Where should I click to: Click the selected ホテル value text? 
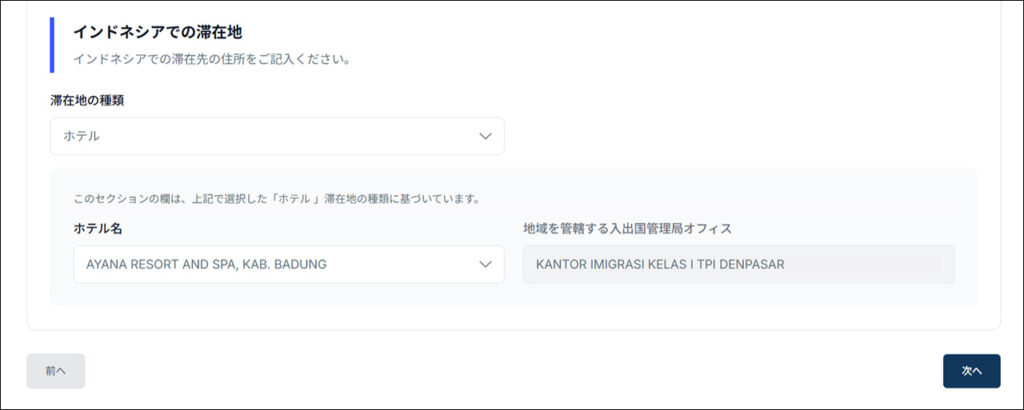point(81,136)
